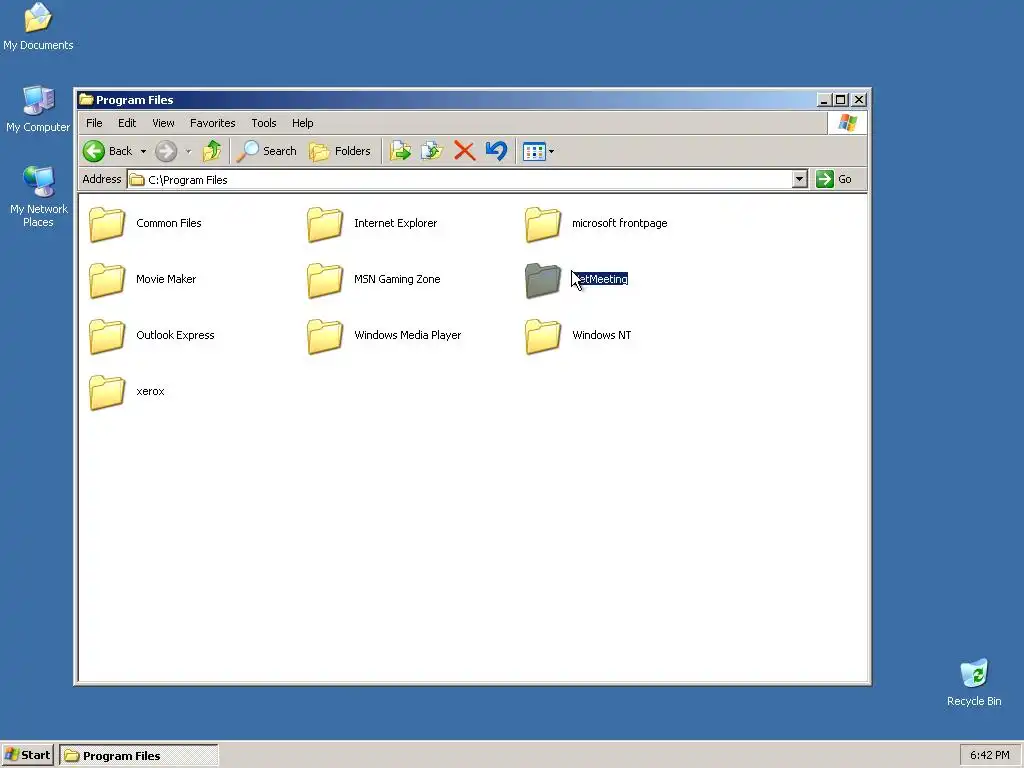This screenshot has height=768, width=1024.
Task: Open the Search pane
Action: pos(266,151)
